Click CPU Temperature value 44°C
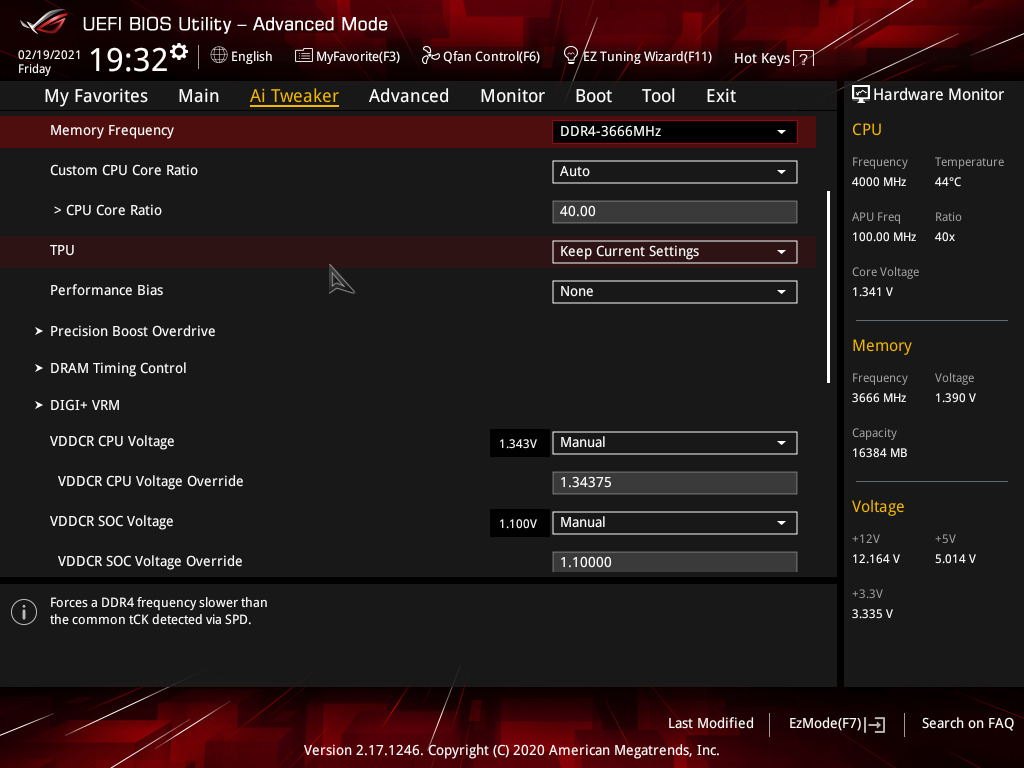The height and width of the screenshot is (768, 1024). pos(948,182)
